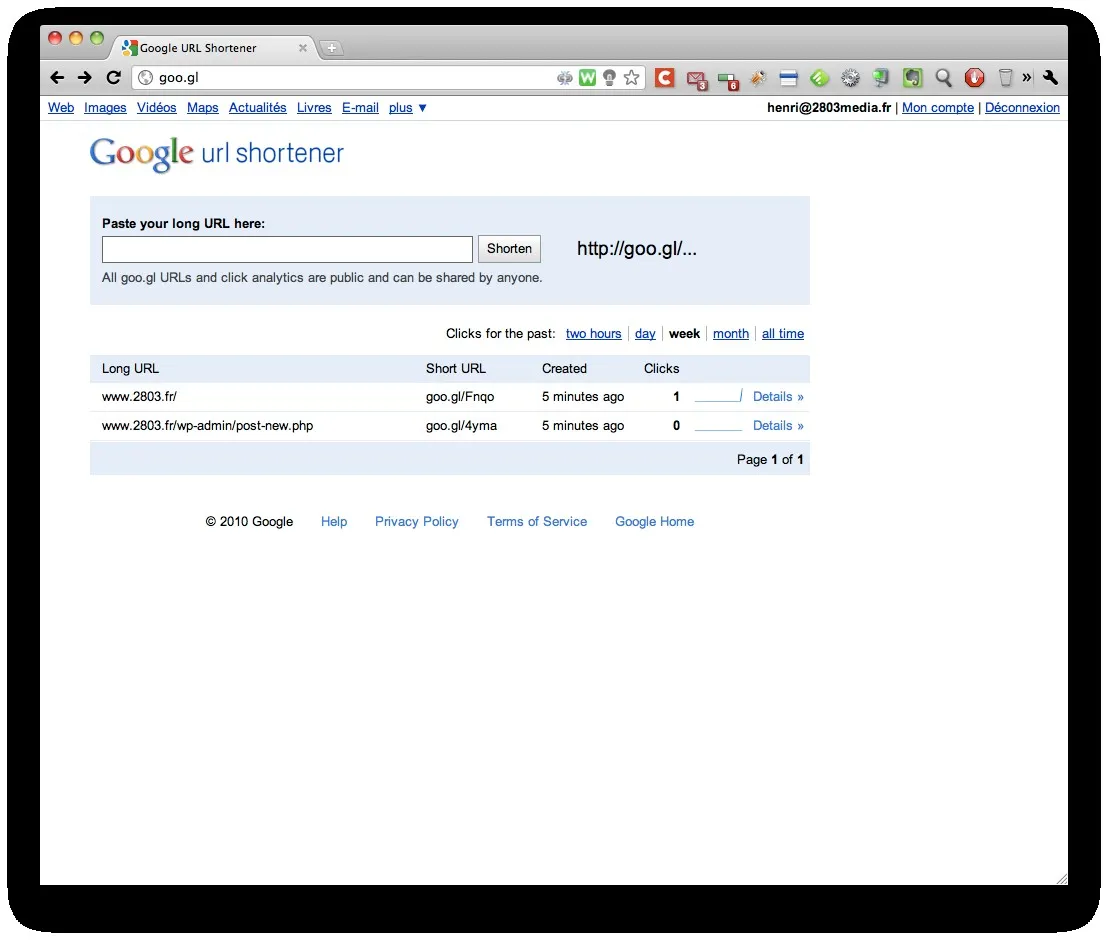Show hidden extensions with double chevron

1027,78
